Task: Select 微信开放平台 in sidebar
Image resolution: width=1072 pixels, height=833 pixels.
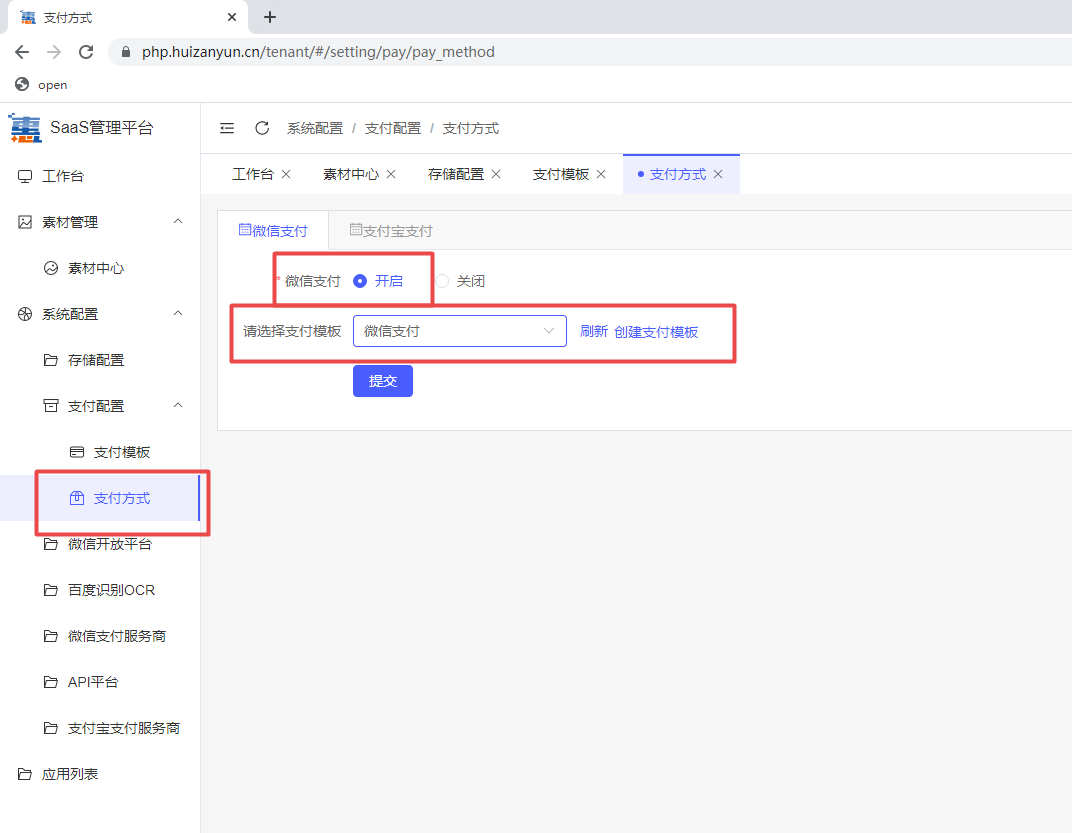Action: coord(100,544)
